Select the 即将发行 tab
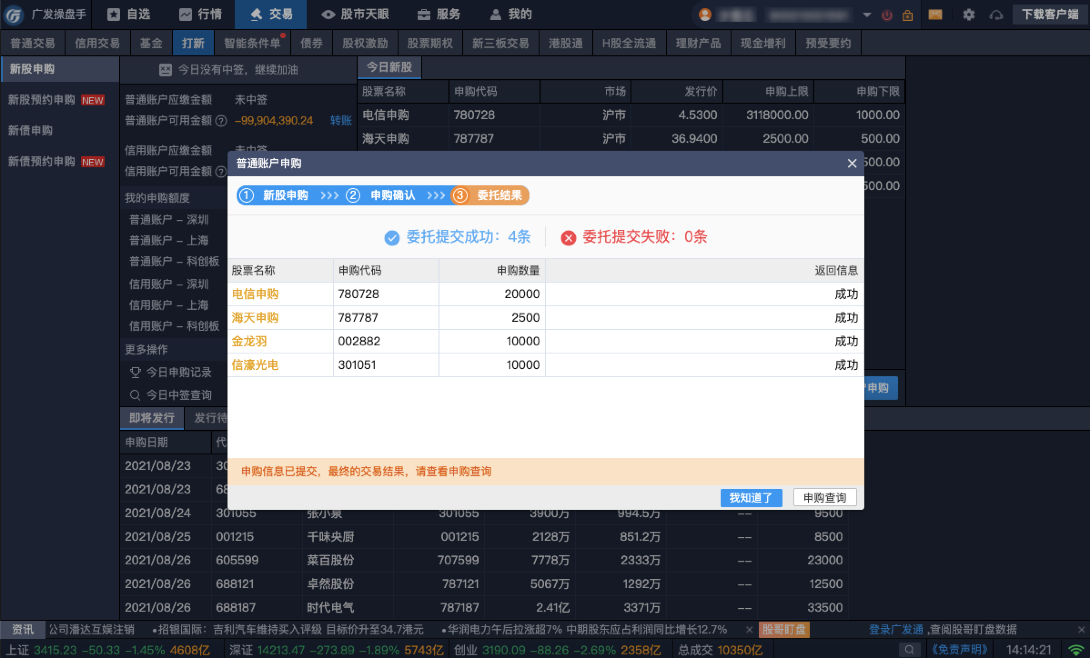Viewport: 1091px width, 658px height. (152, 418)
